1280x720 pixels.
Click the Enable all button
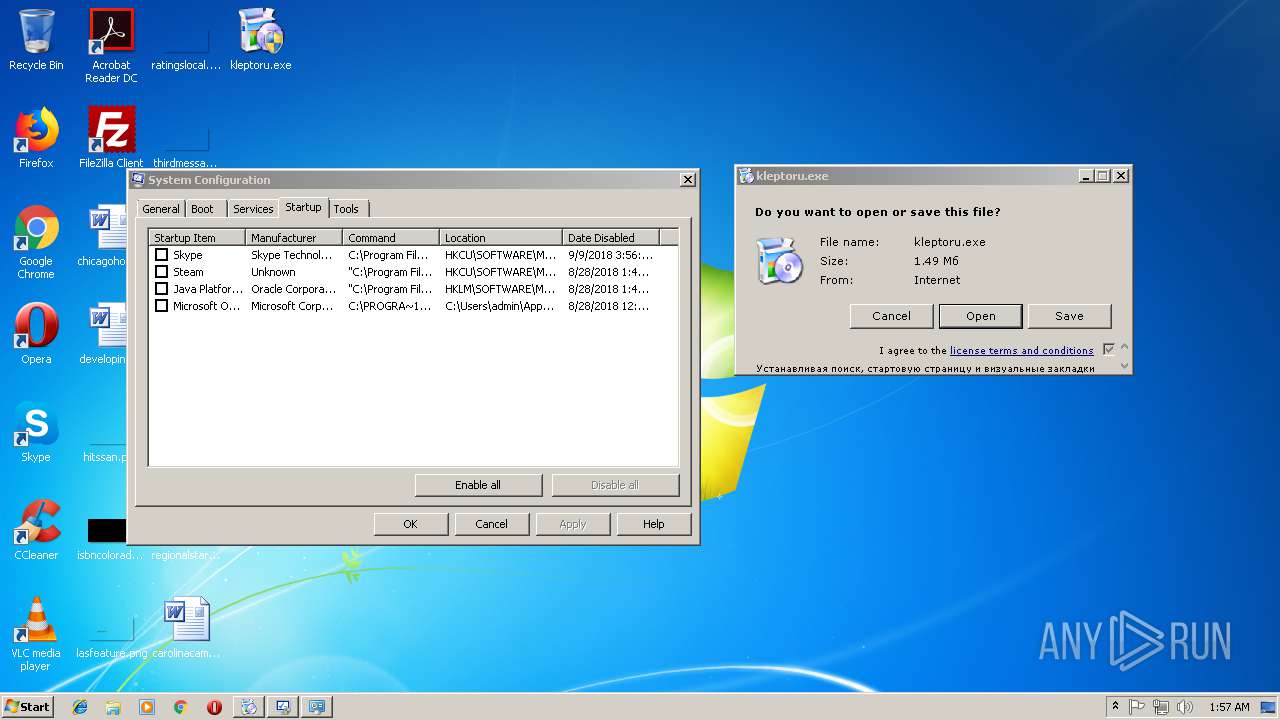pyautogui.click(x=478, y=485)
